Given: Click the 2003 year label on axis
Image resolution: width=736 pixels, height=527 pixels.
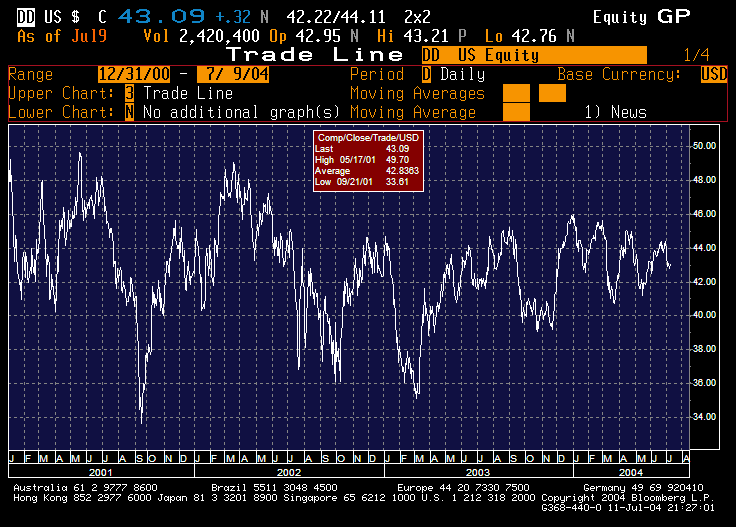Looking at the screenshot, I should [478, 470].
